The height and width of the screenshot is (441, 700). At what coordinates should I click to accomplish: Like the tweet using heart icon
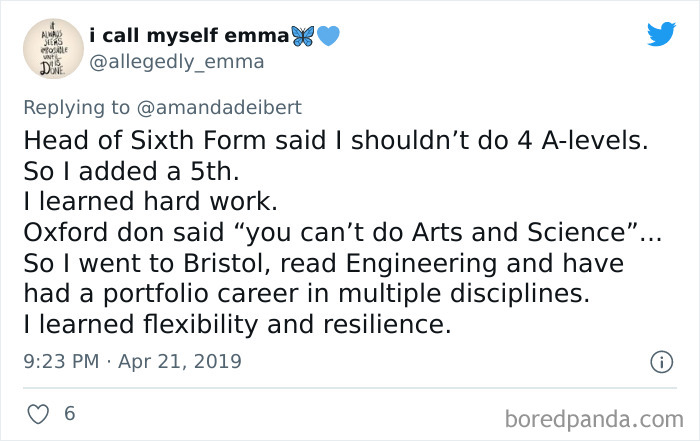tap(35, 412)
